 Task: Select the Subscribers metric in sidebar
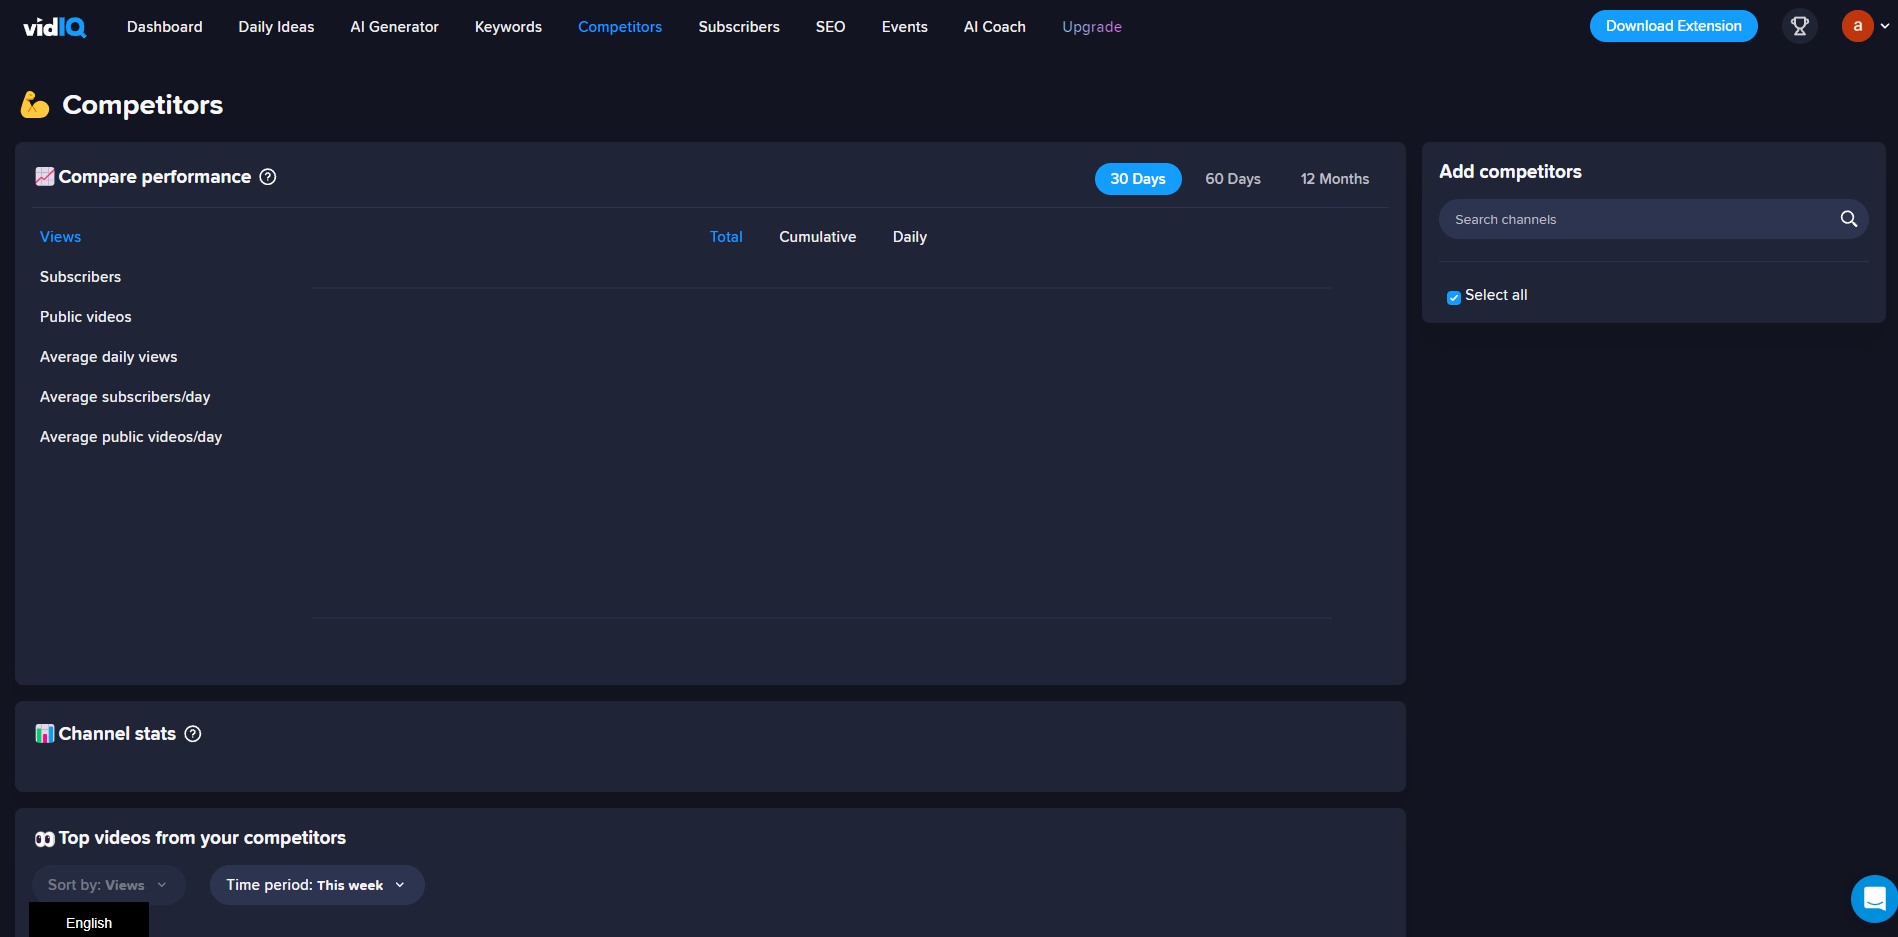tap(80, 277)
